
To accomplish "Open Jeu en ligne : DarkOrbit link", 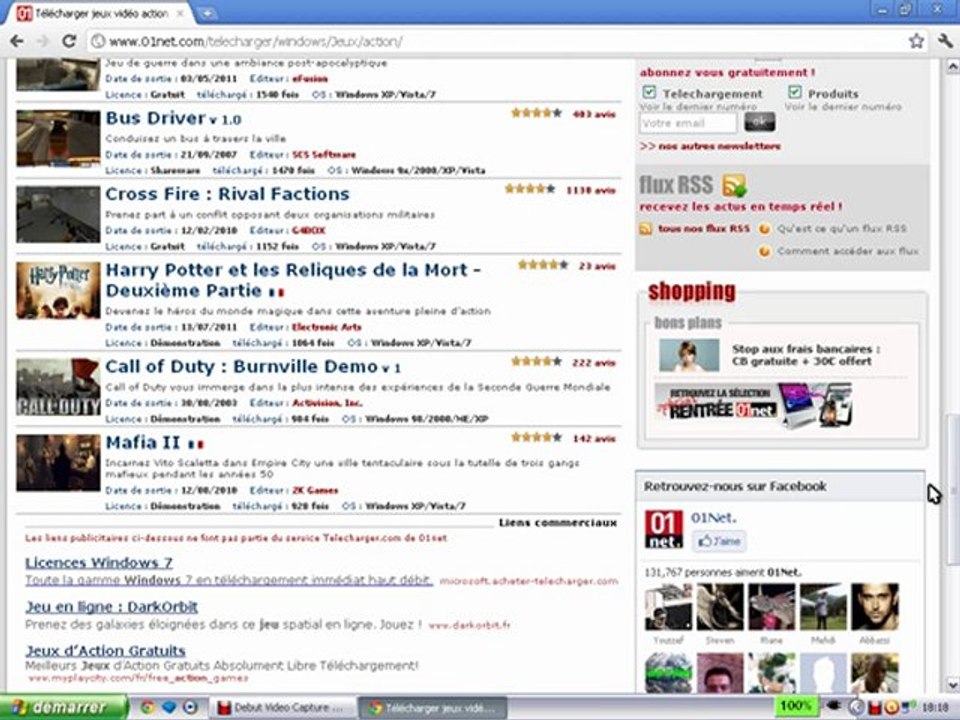I will [x=111, y=607].
